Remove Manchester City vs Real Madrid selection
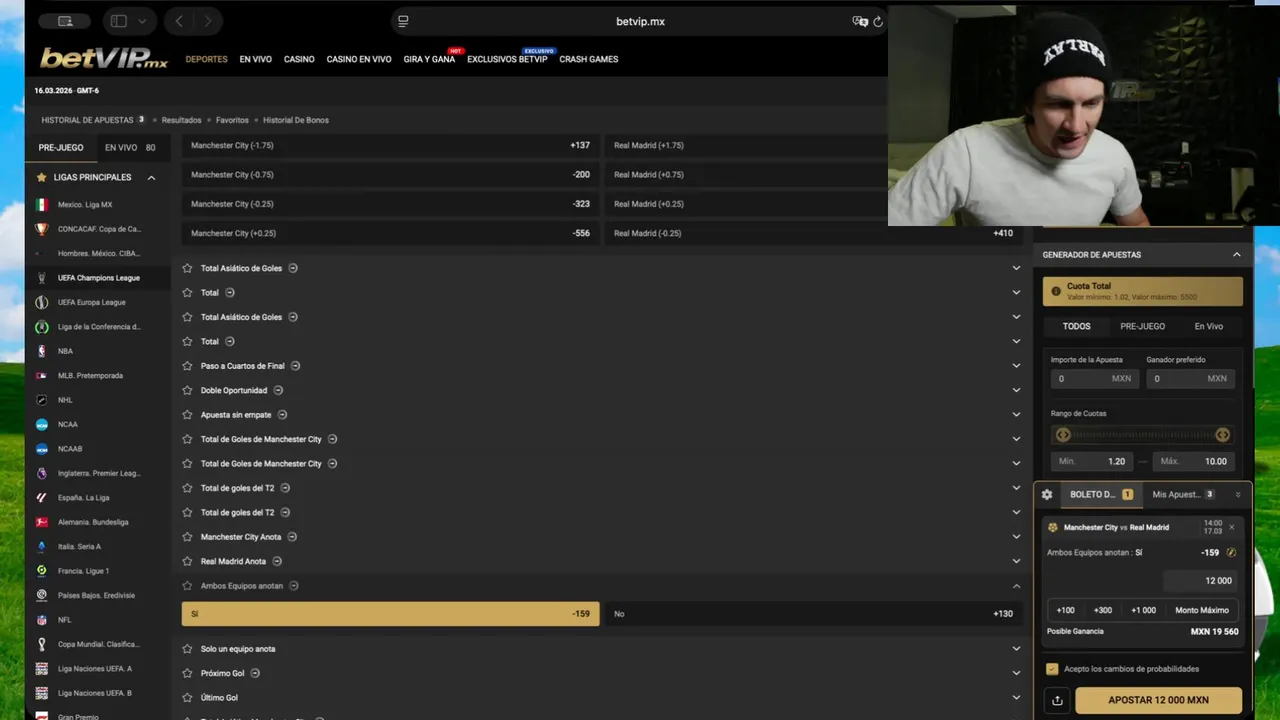Screen dimensions: 1280x720 coord(1232,527)
